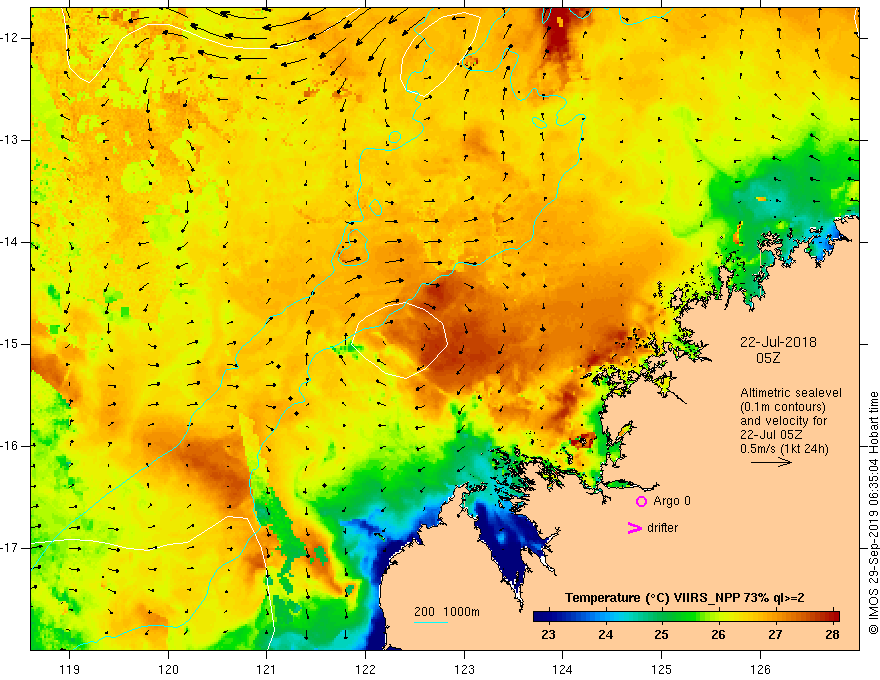Click longitude axis label 123

pos(464,669)
